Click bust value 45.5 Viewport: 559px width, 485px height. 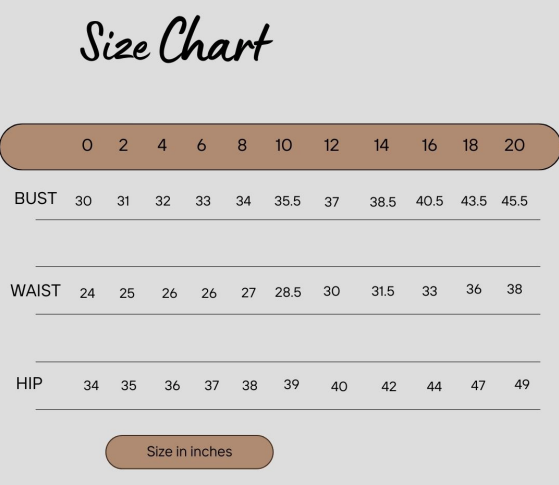click(x=514, y=201)
